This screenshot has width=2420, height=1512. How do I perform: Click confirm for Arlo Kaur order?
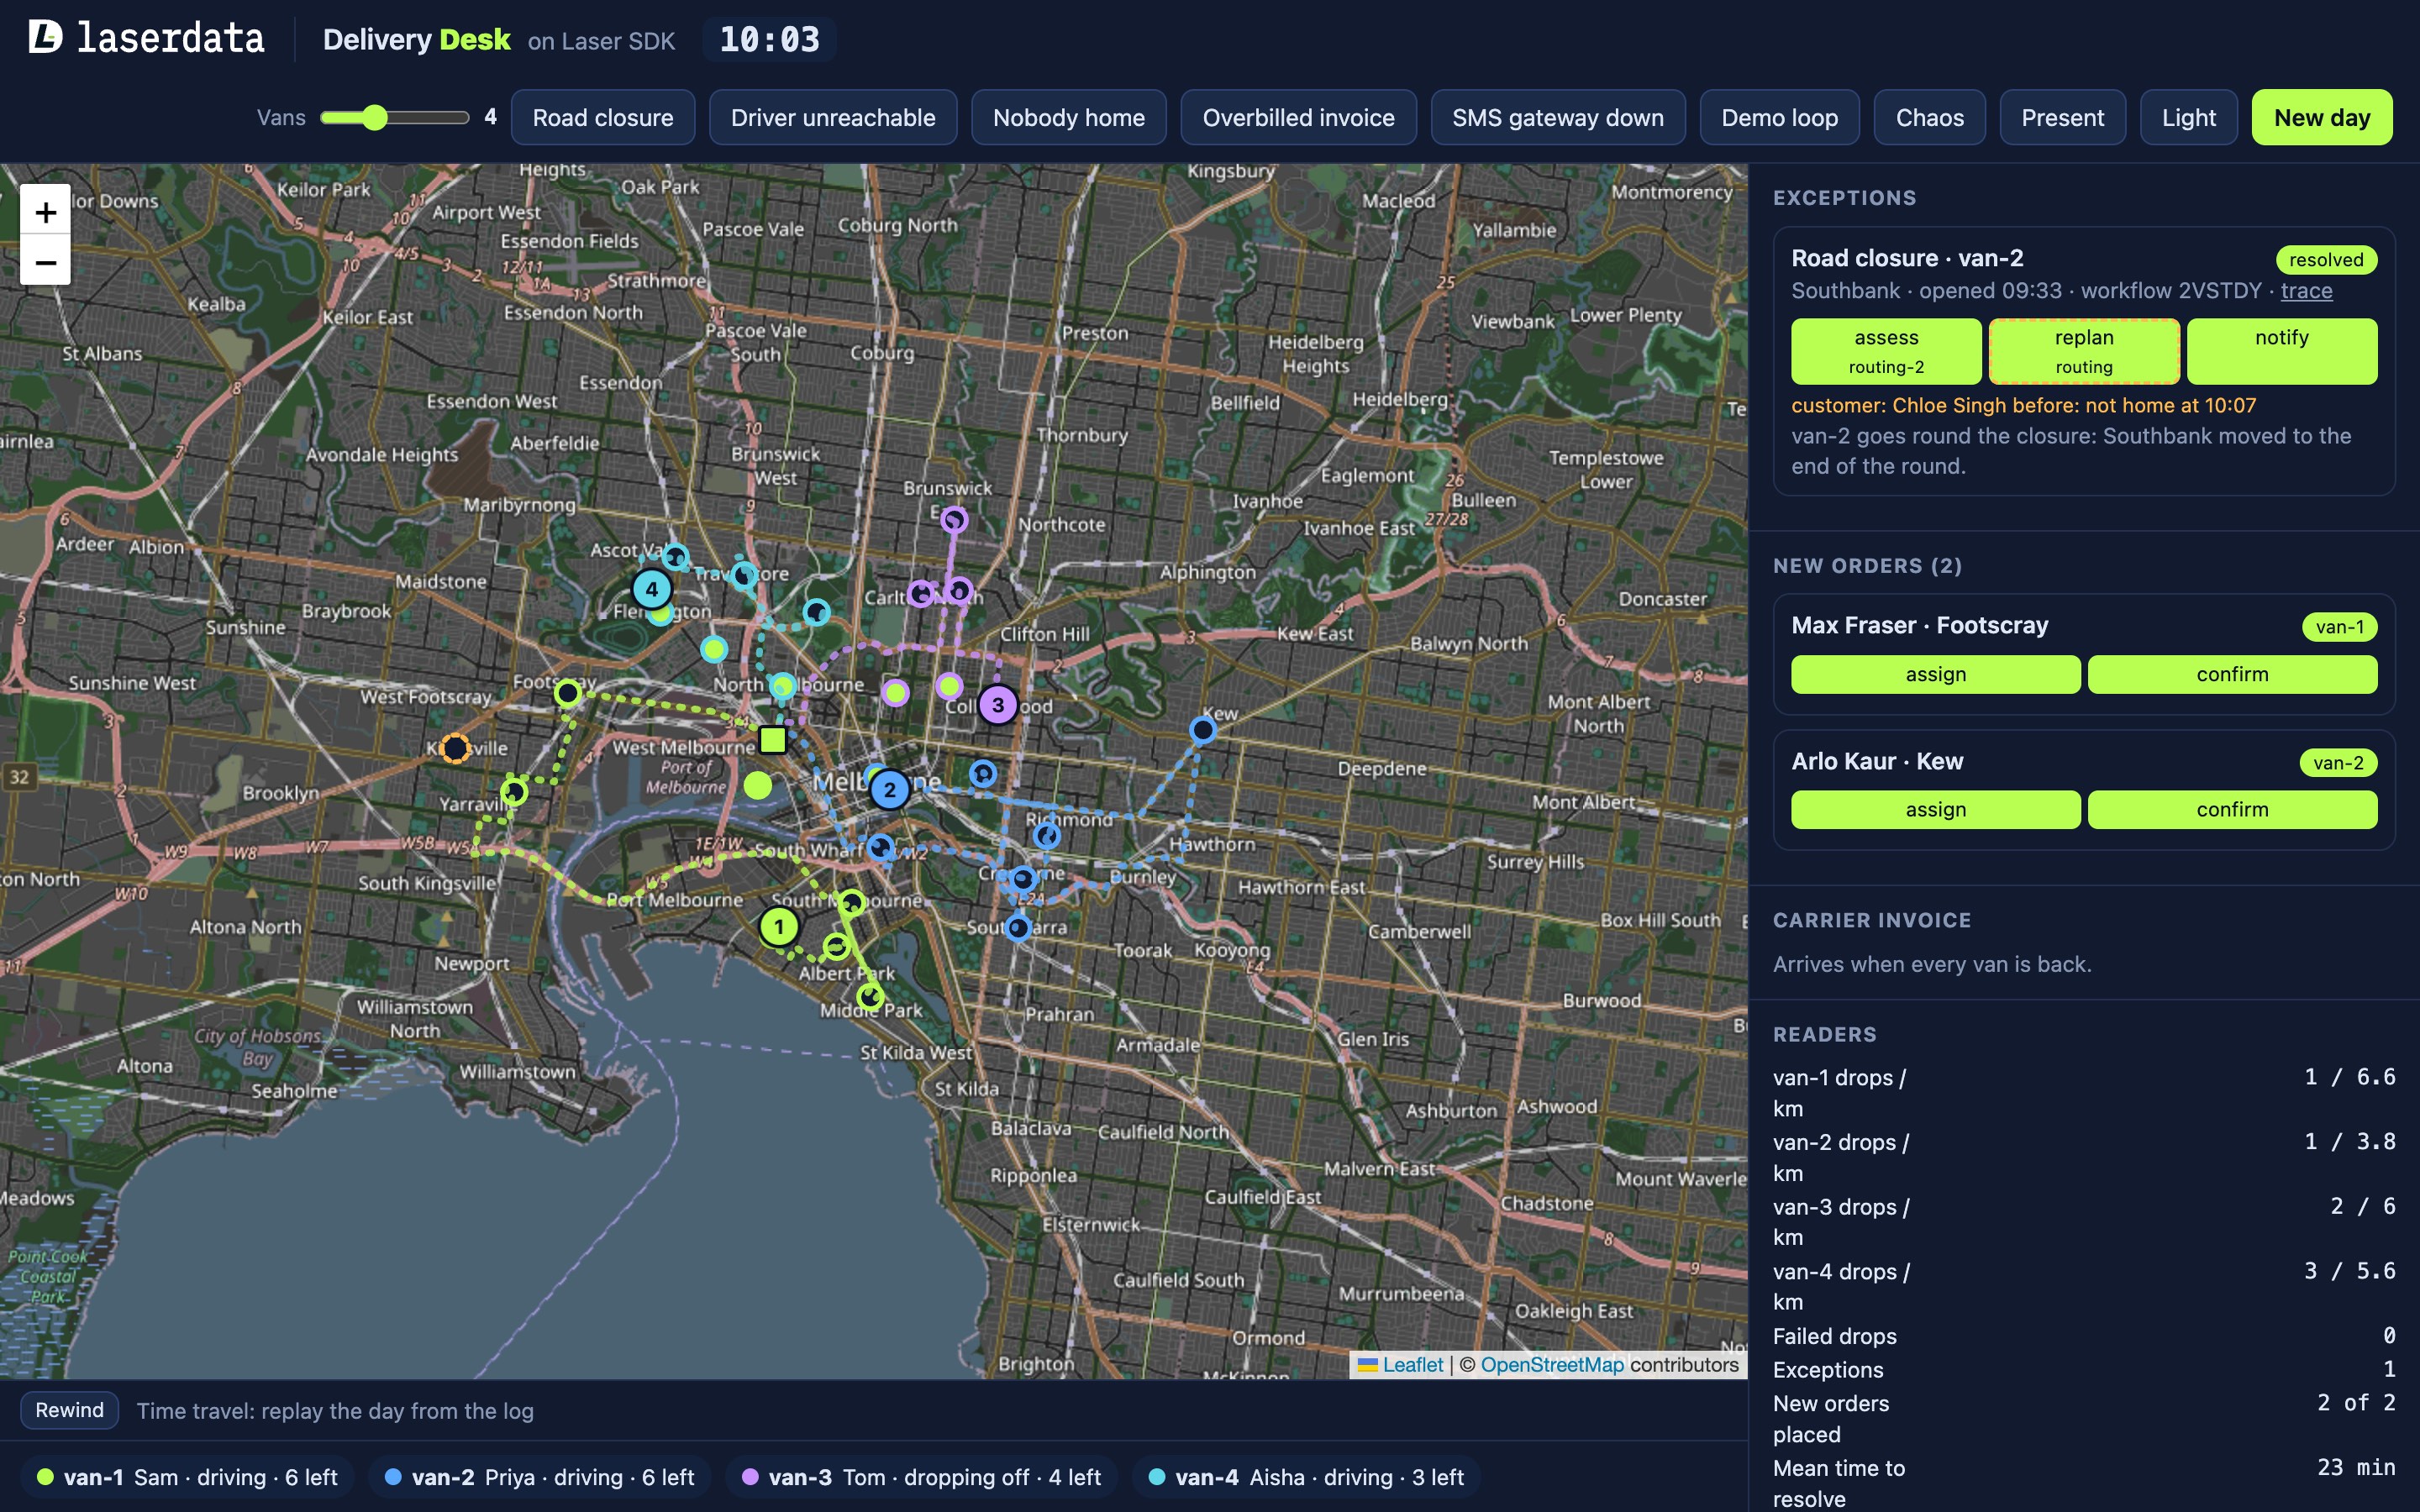point(2232,810)
